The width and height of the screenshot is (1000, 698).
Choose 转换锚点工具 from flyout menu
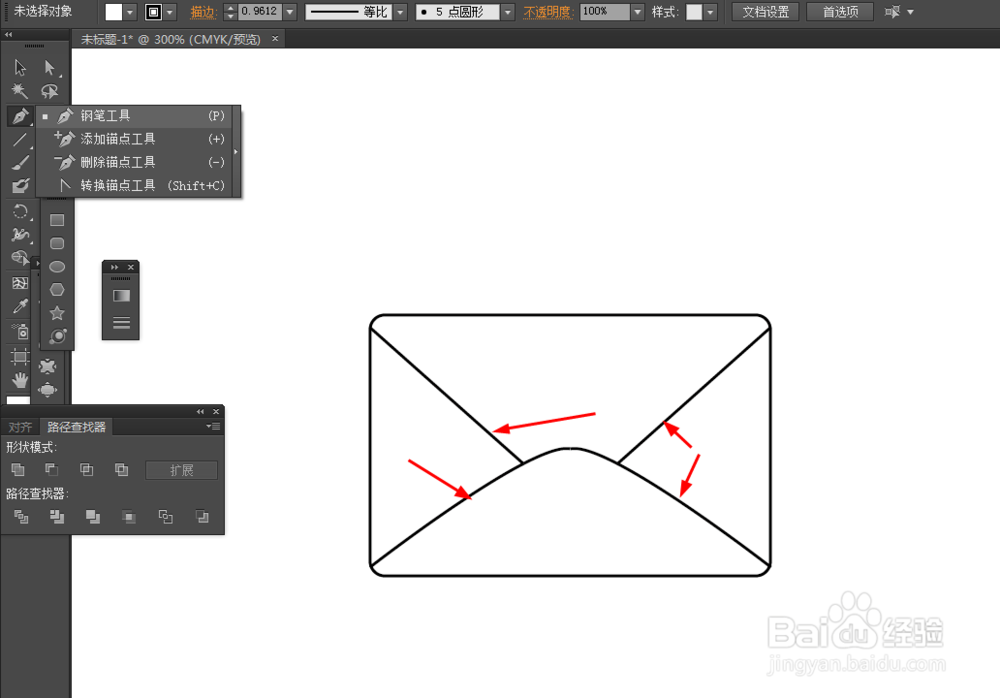coord(136,186)
